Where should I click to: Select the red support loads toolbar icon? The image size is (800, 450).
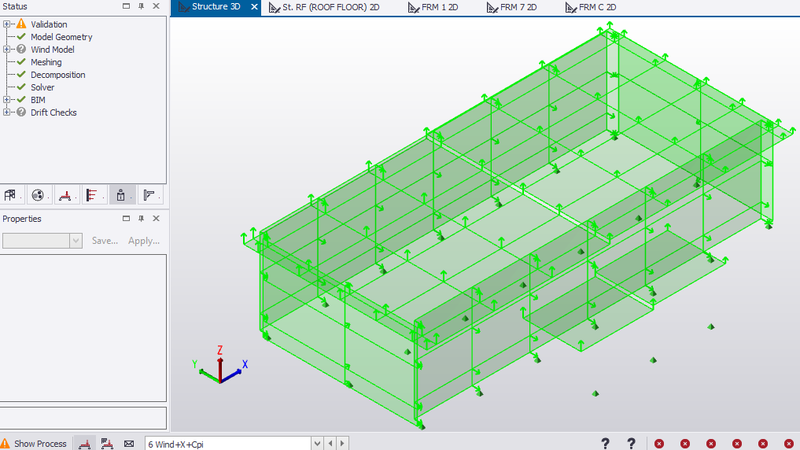pos(65,195)
